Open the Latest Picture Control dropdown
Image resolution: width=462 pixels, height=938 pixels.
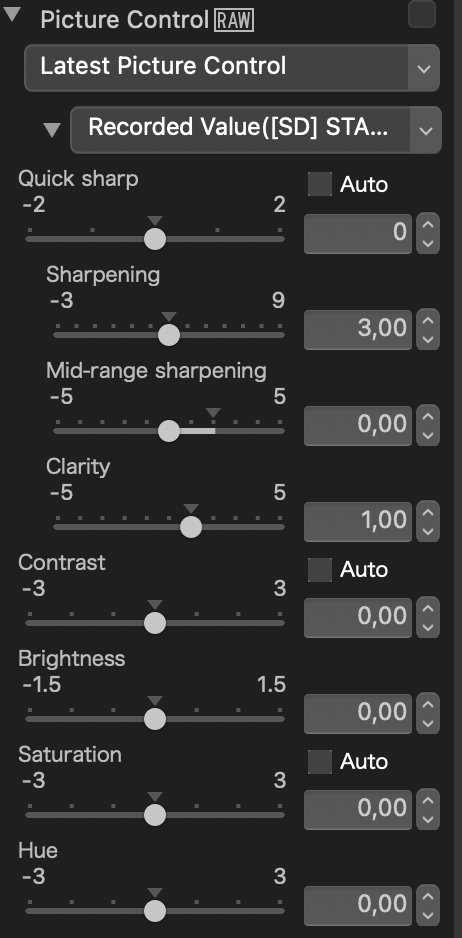coord(232,68)
